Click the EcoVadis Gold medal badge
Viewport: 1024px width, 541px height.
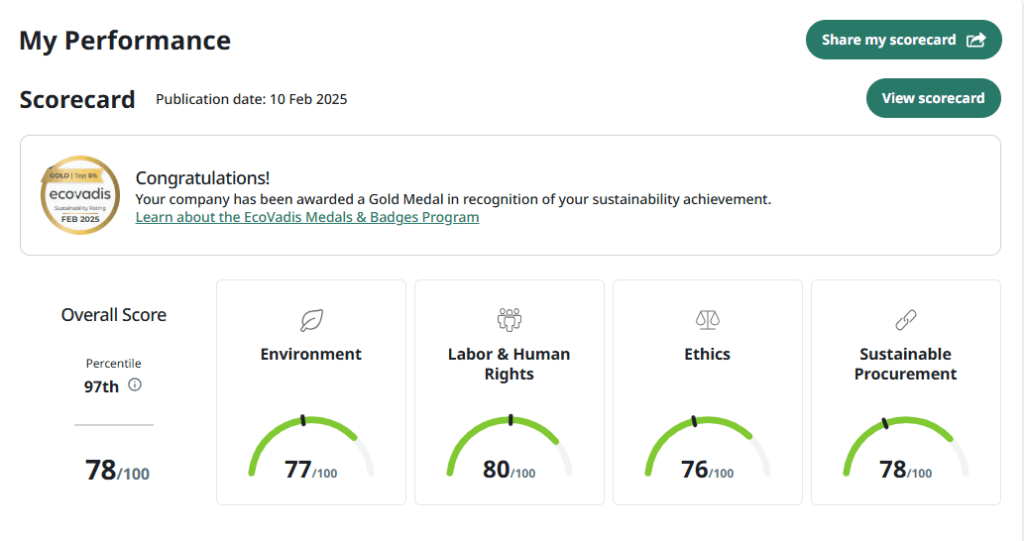(x=80, y=195)
